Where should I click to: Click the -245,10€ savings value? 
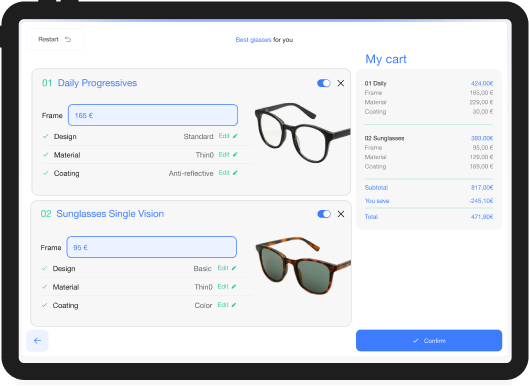click(x=481, y=201)
